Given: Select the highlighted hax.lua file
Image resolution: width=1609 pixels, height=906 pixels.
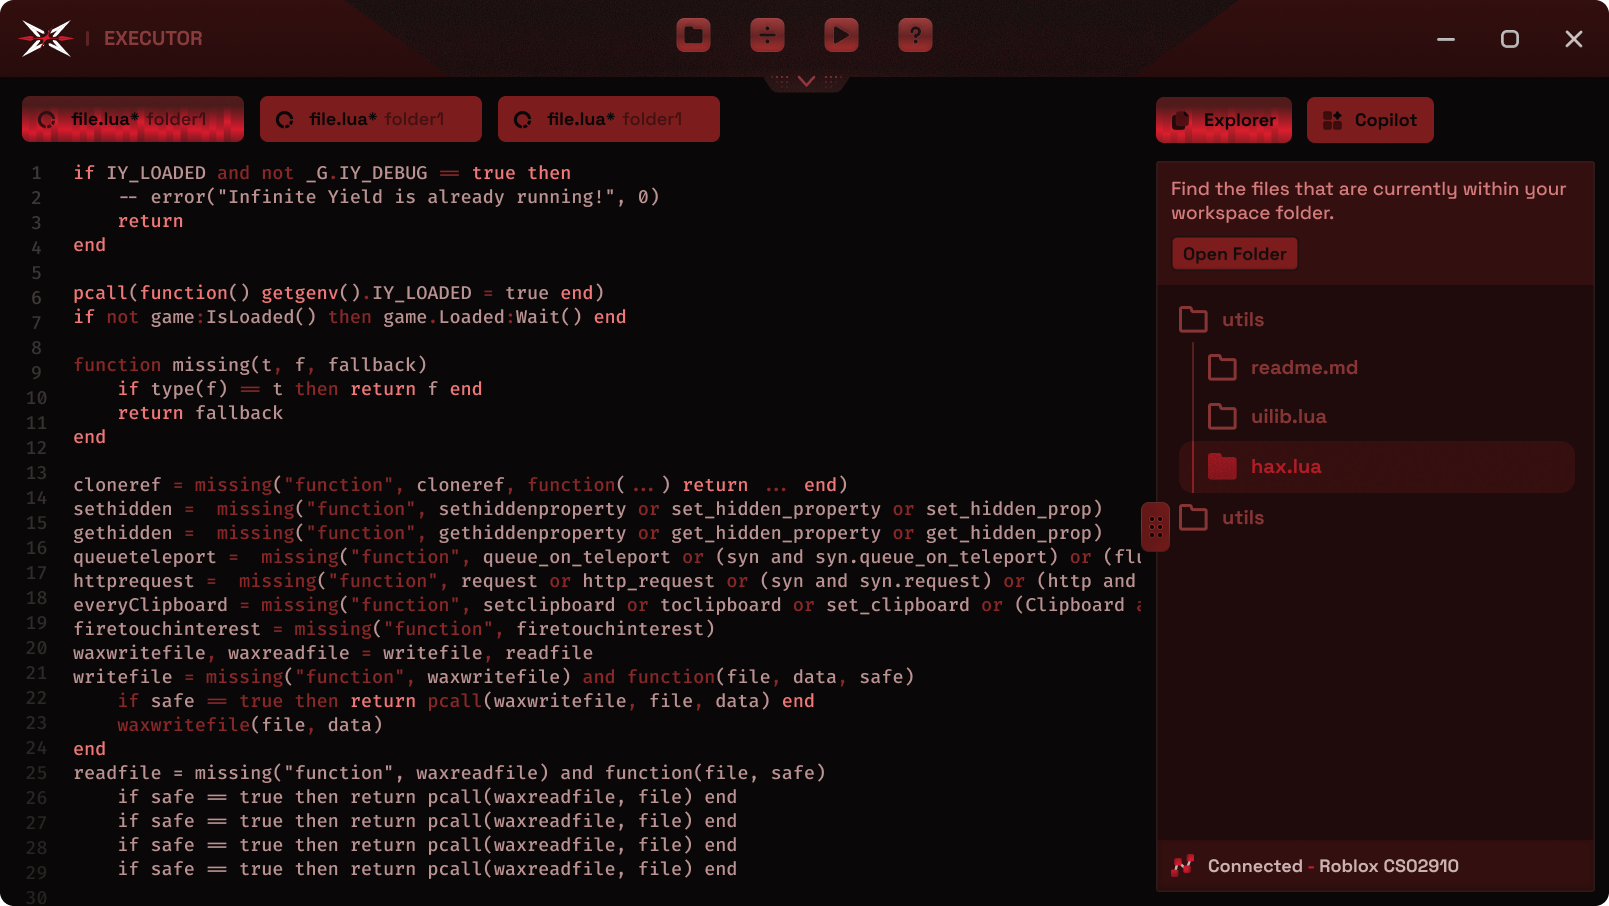Looking at the screenshot, I should (x=1285, y=467).
